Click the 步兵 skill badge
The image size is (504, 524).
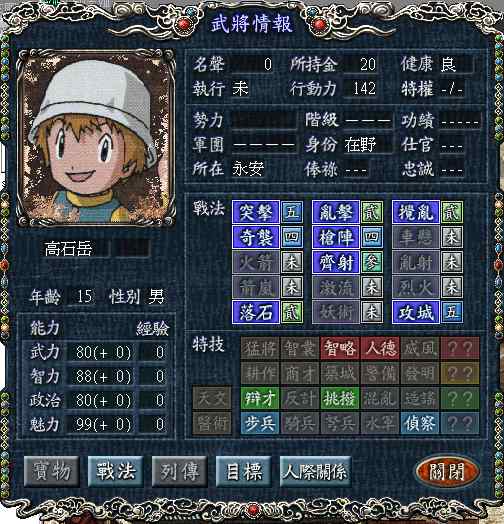pos(260,423)
